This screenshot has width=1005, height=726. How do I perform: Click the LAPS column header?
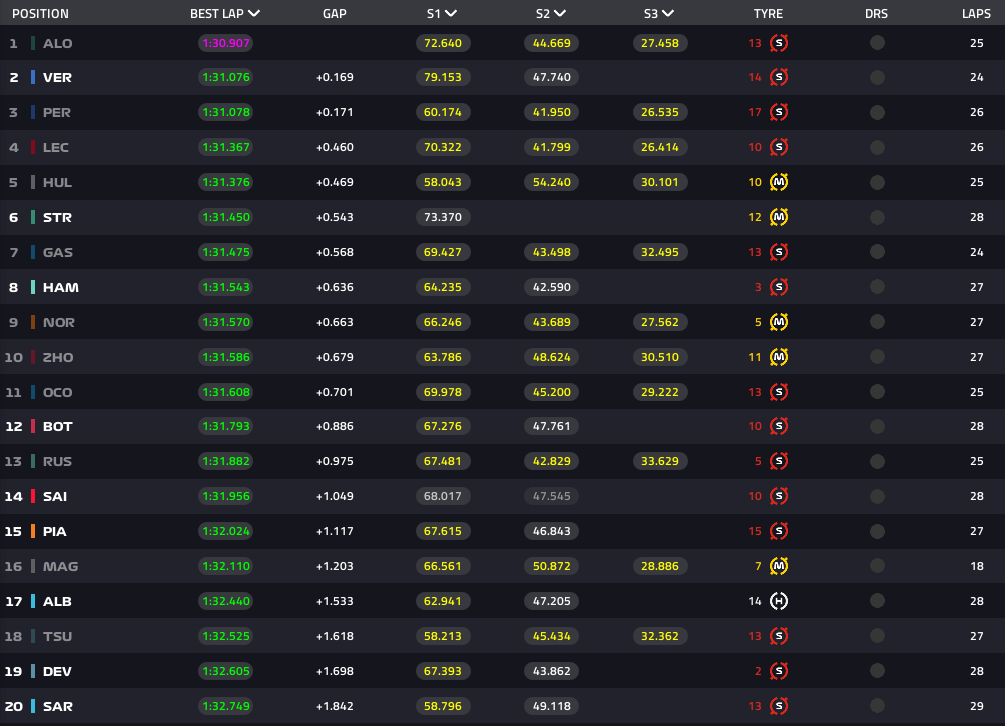[976, 14]
